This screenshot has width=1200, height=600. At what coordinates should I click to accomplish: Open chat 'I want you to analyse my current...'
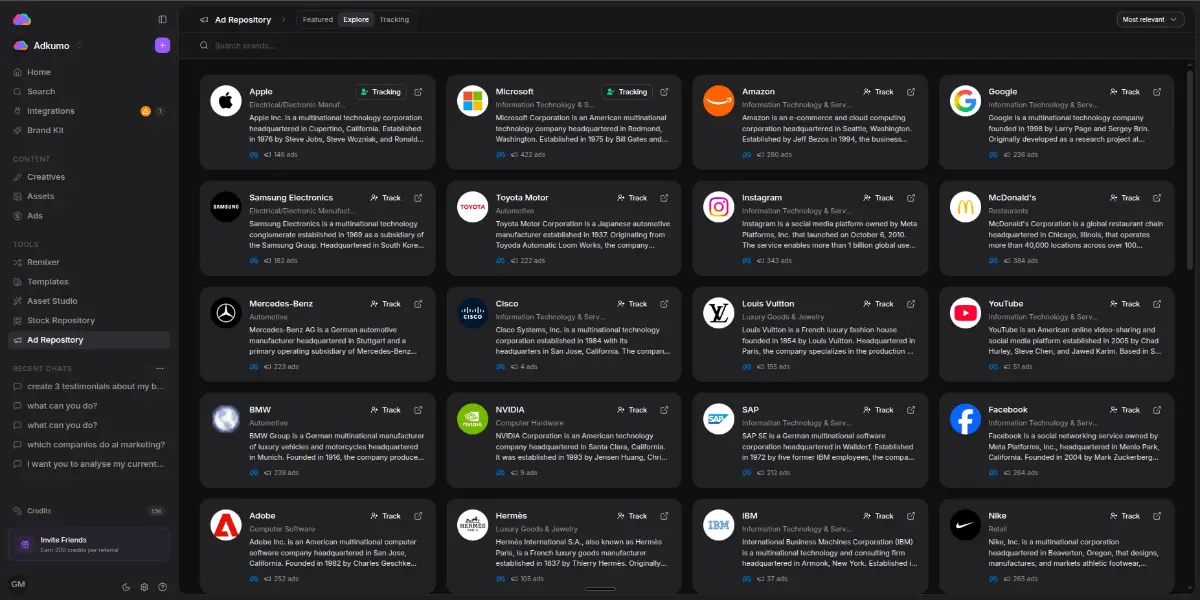[x=89, y=464]
